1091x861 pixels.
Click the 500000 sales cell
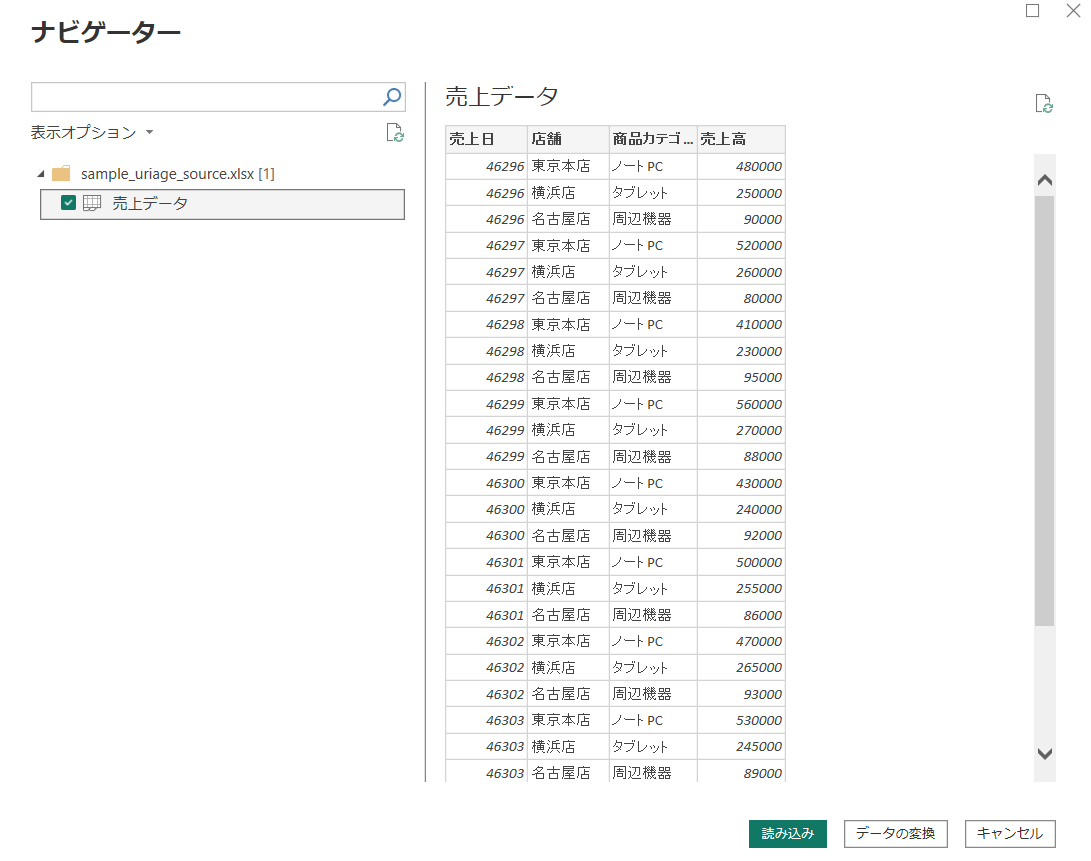(x=741, y=562)
